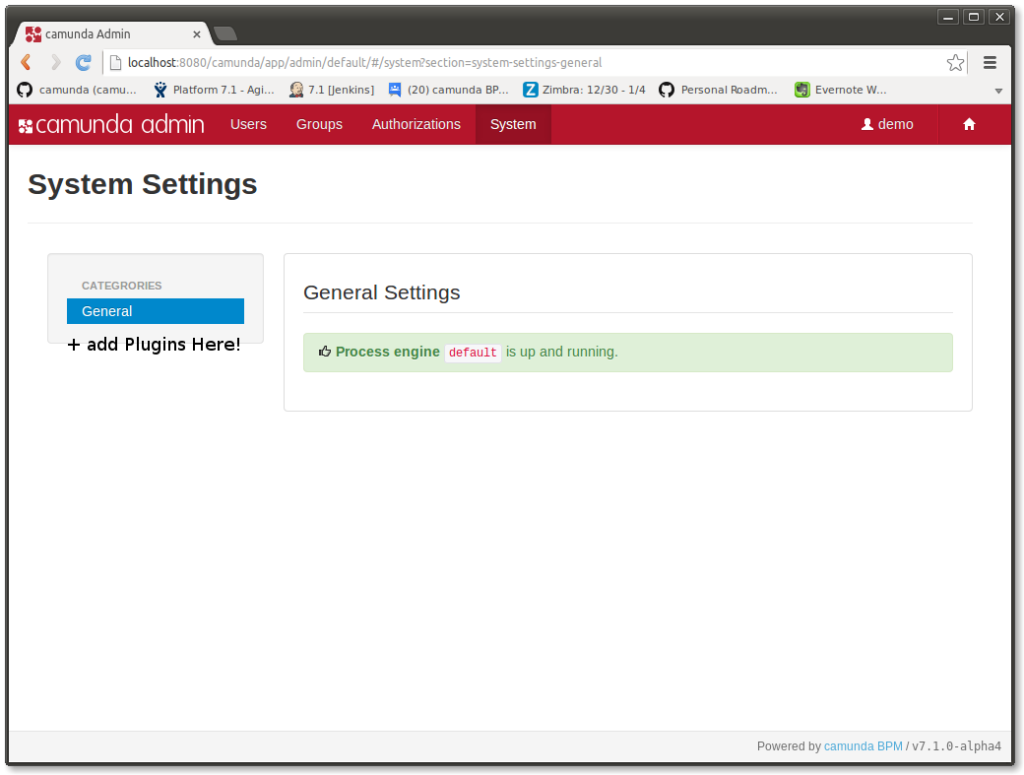
Task: Open the browser hamburger menu
Action: [989, 62]
